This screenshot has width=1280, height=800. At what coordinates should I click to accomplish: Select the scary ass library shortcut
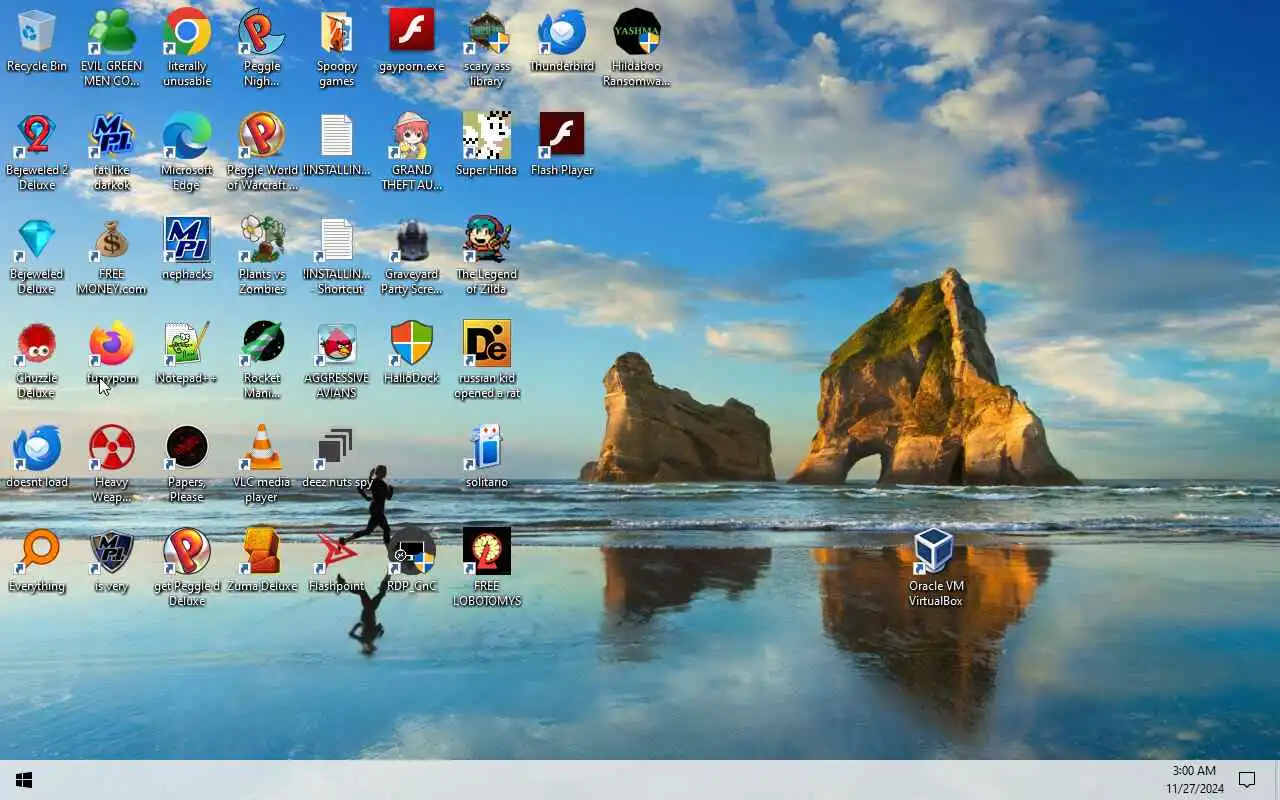point(487,33)
